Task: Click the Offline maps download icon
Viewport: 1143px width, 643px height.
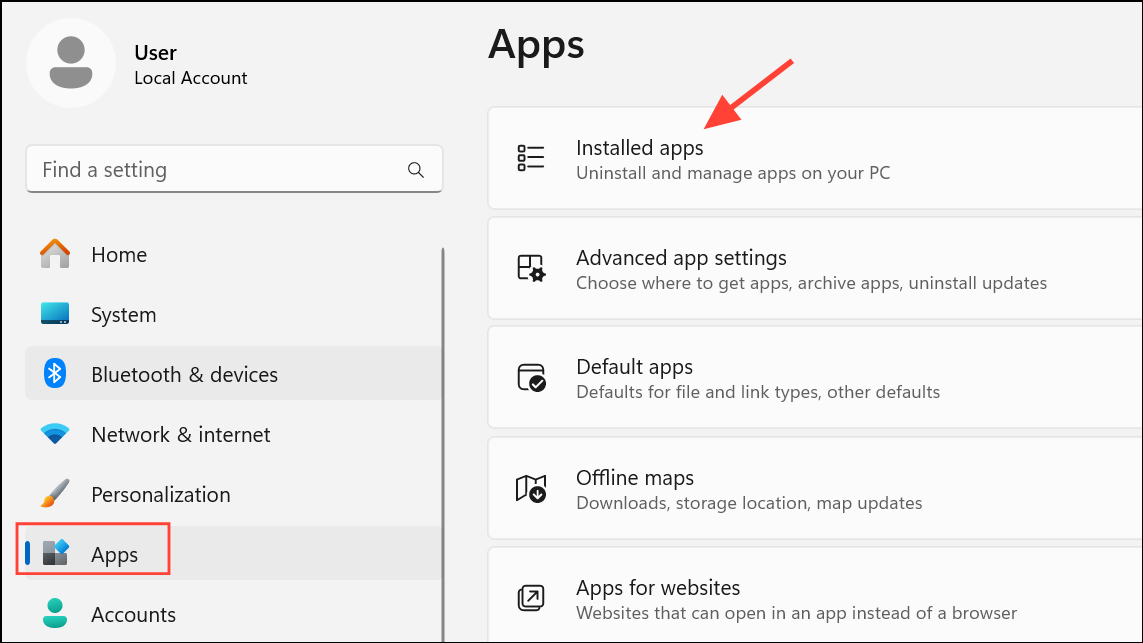Action: pyautogui.click(x=530, y=488)
